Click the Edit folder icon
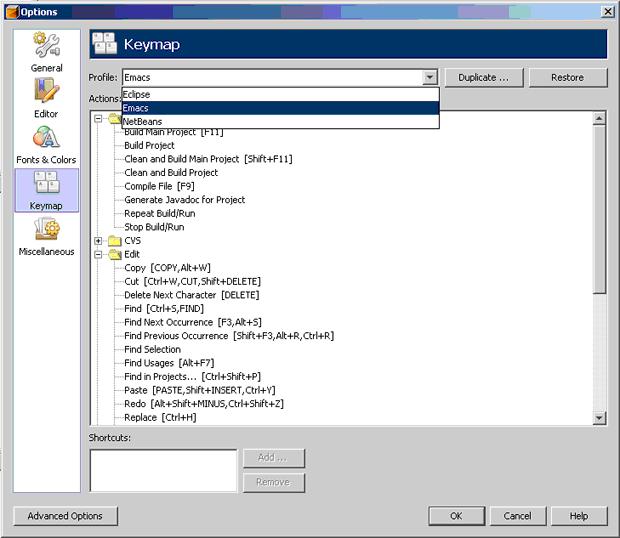Viewport: 620px width, 538px height. (114, 255)
